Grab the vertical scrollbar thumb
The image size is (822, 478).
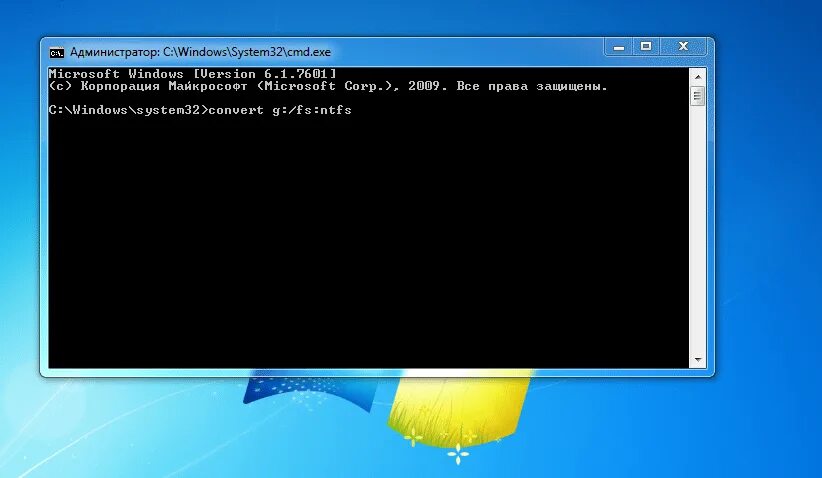(x=698, y=96)
